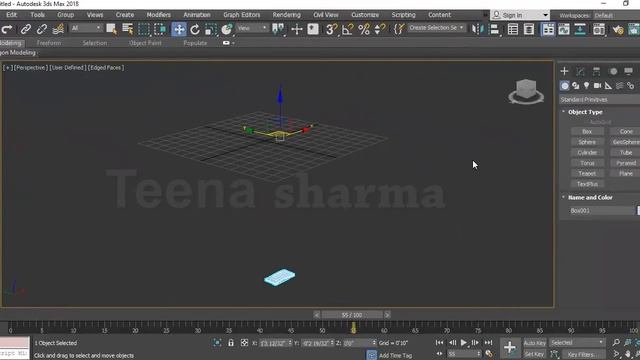Open the Schematic View icon
Image resolution: width=640 pixels, height=360 pixels.
[580, 29]
